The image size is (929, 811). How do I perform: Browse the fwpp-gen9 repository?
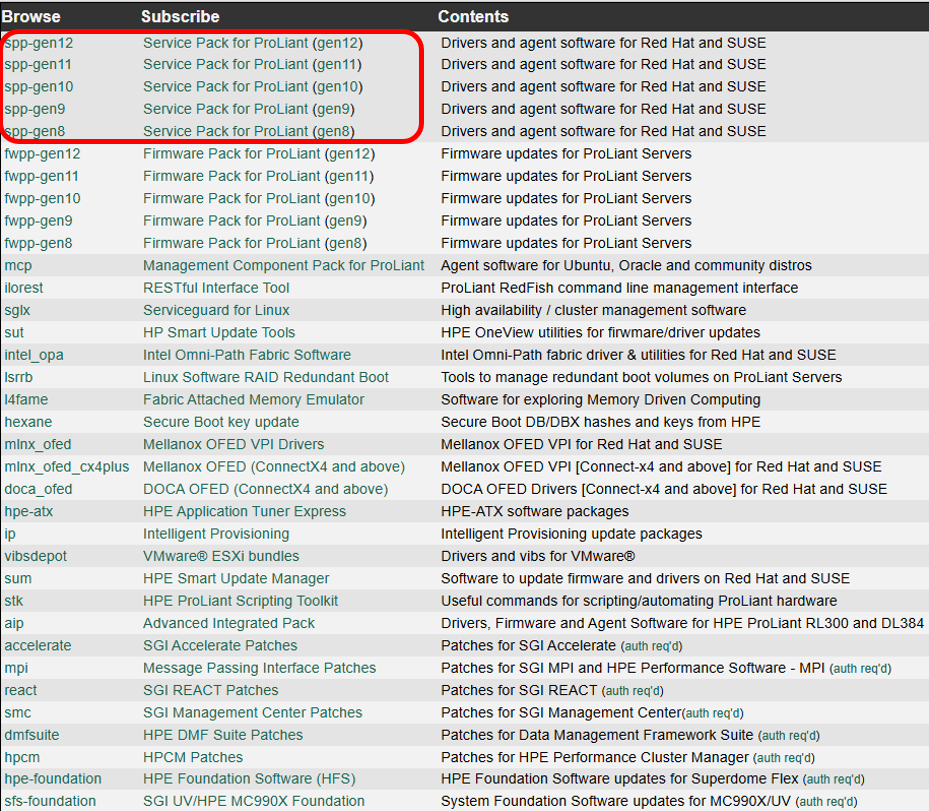[39, 221]
